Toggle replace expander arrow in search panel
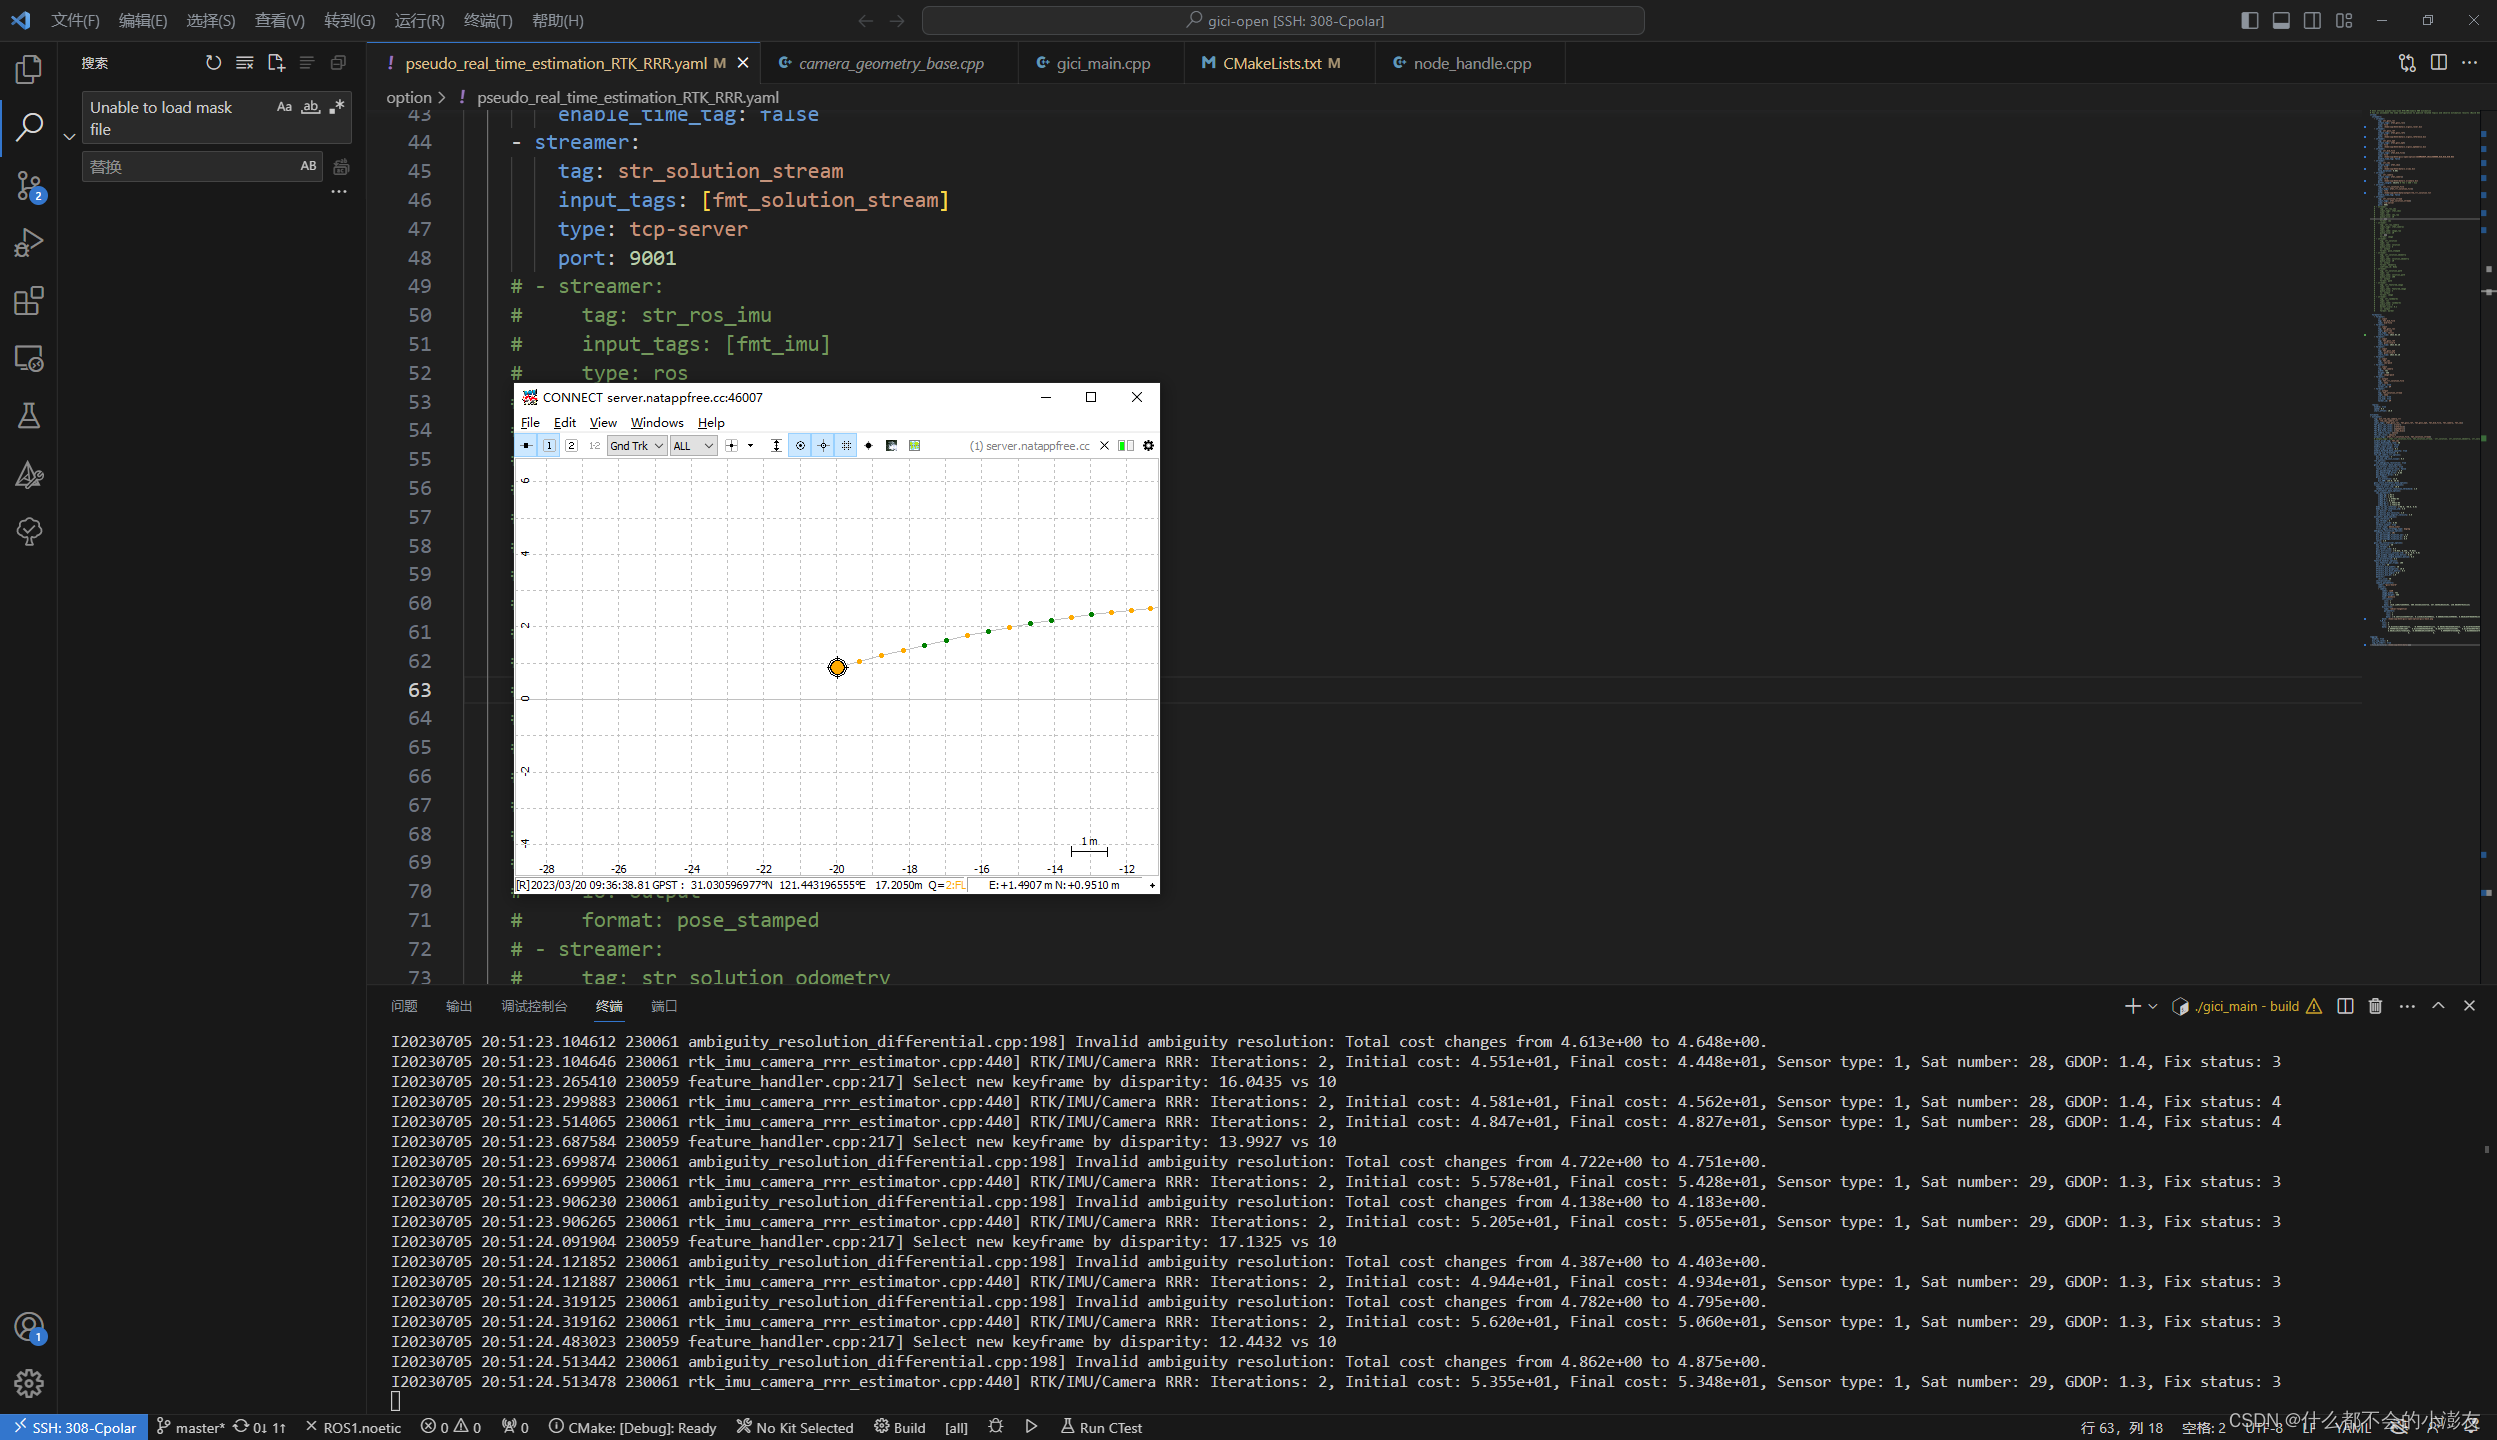 69,137
